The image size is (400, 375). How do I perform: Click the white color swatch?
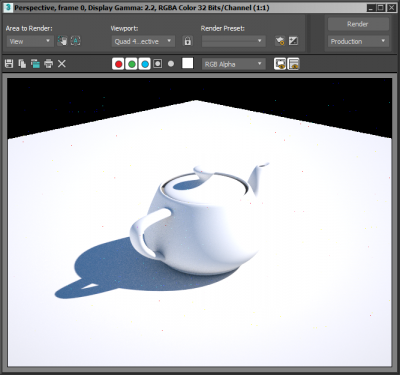pyautogui.click(x=188, y=63)
